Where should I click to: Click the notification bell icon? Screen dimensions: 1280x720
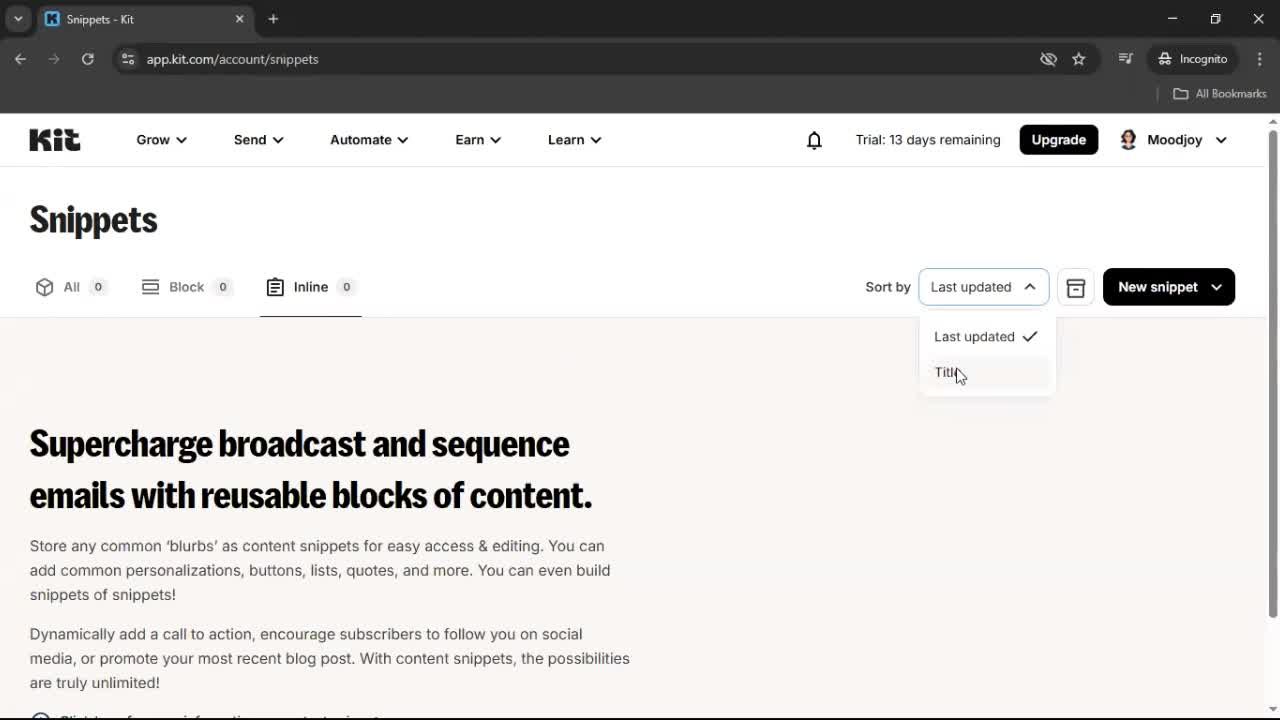(x=814, y=140)
